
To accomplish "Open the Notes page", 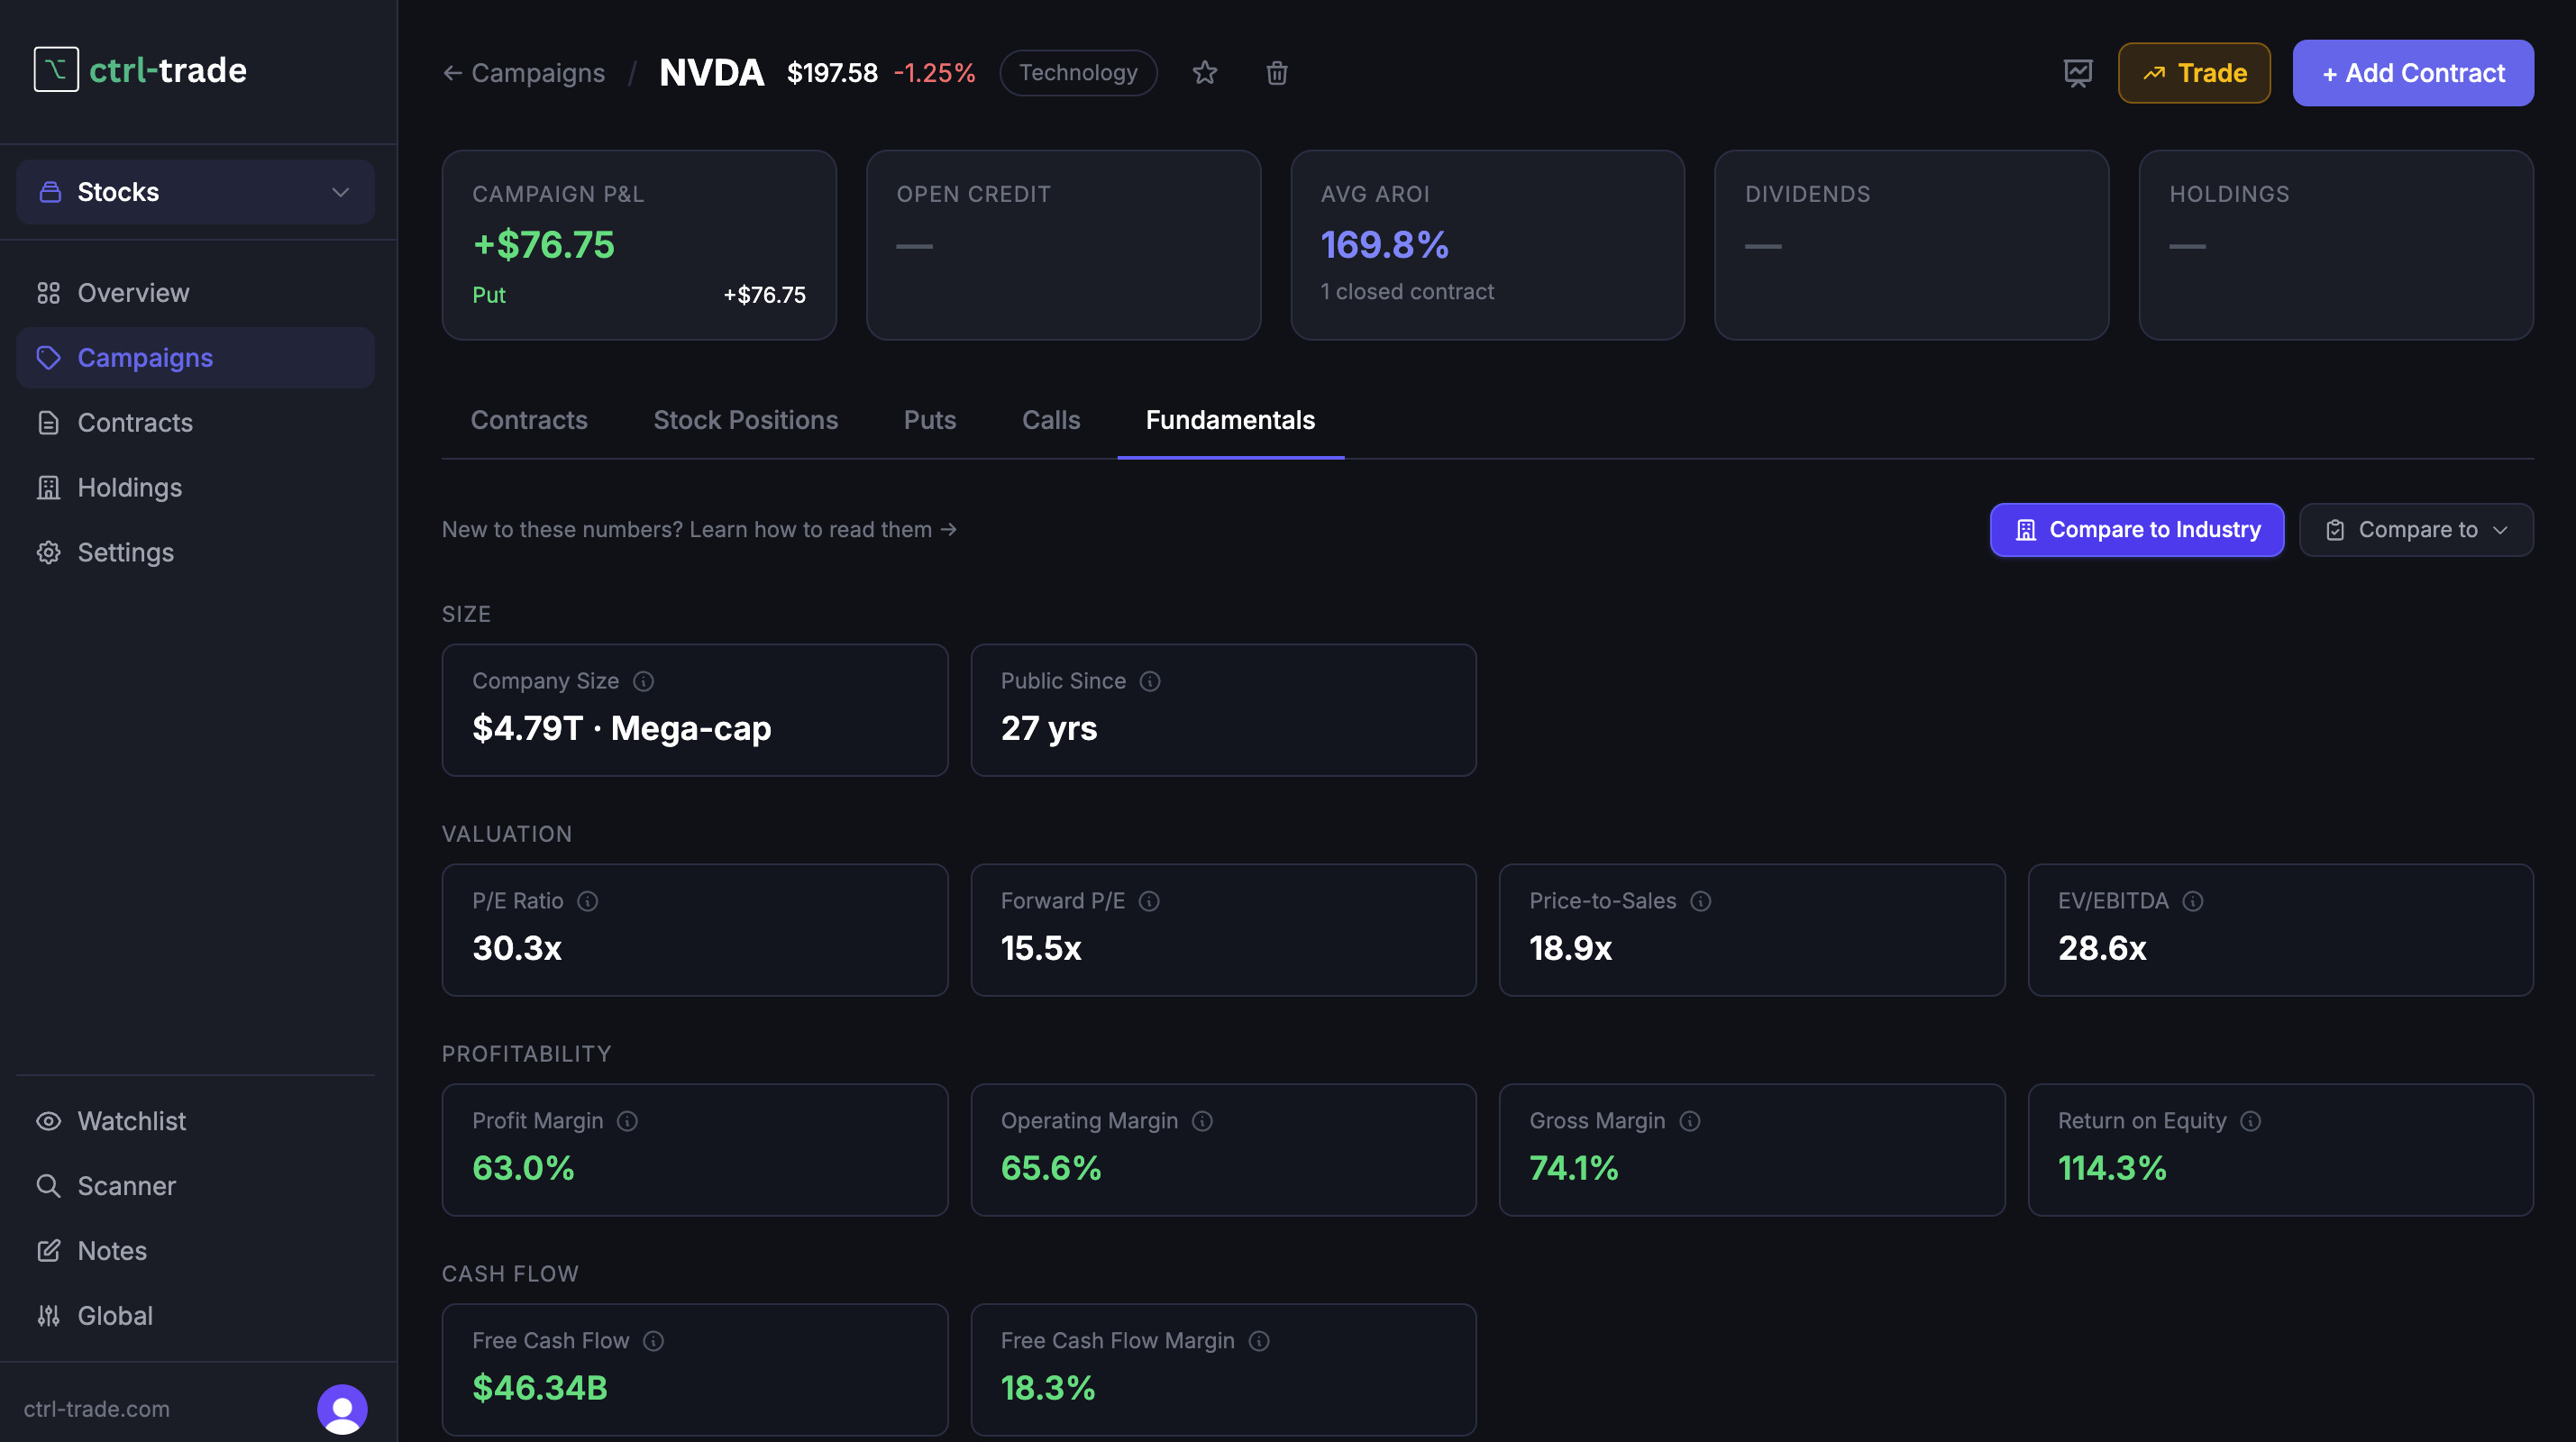I will click(x=195, y=1251).
